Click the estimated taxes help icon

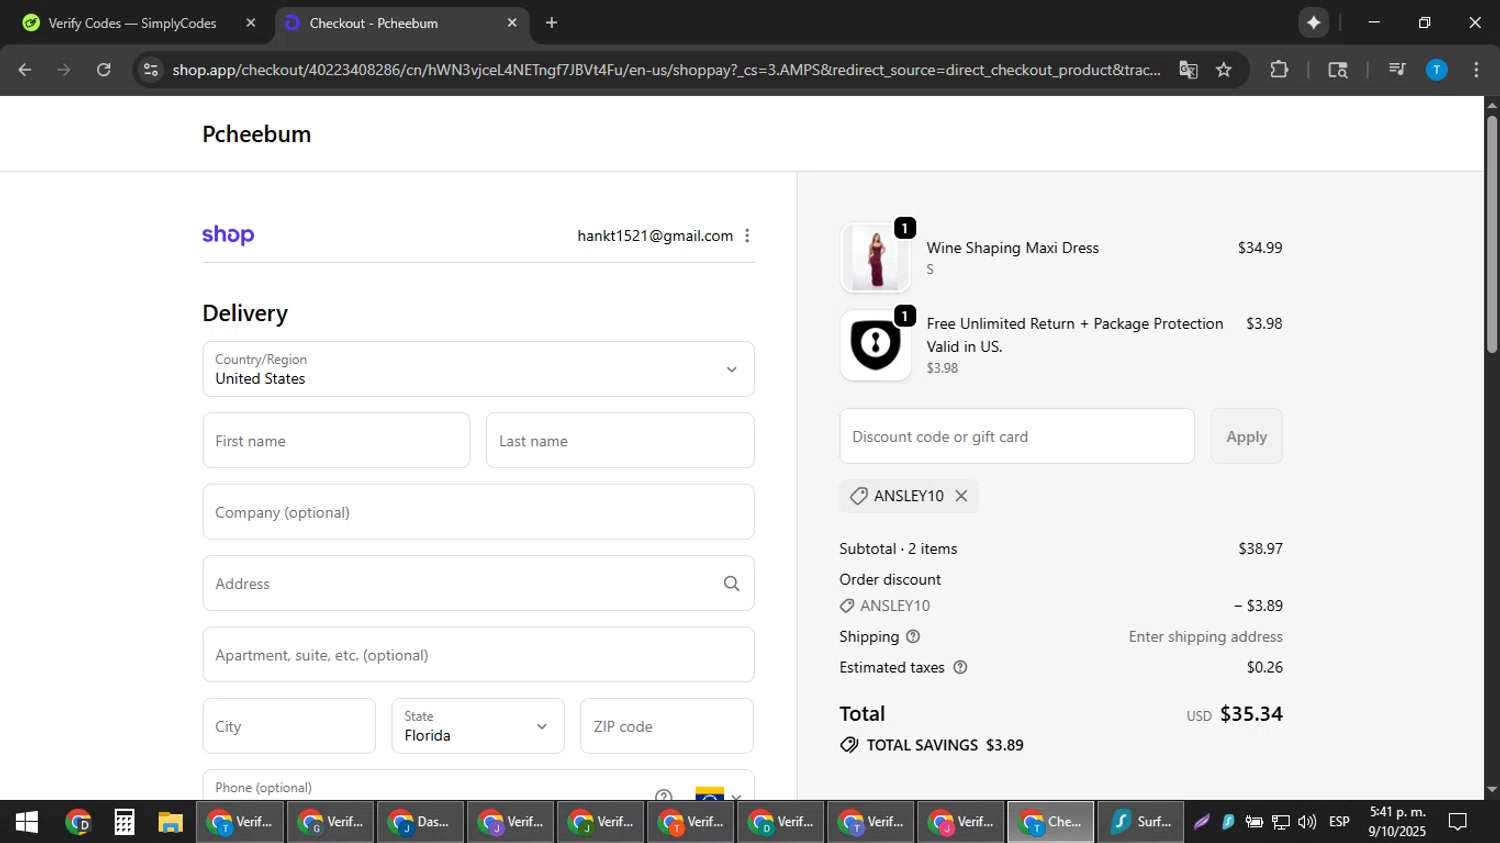click(960, 668)
